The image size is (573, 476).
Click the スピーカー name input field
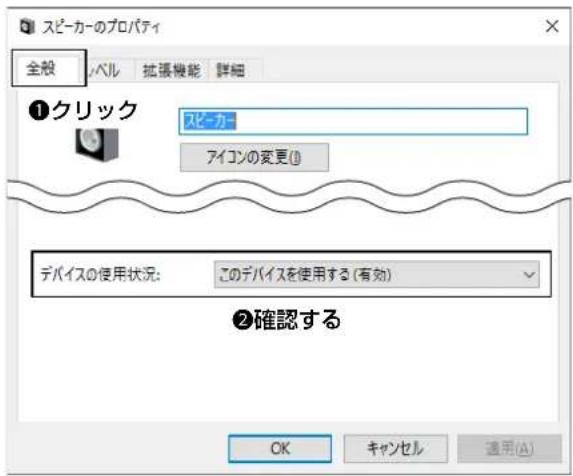pyautogui.click(x=353, y=121)
